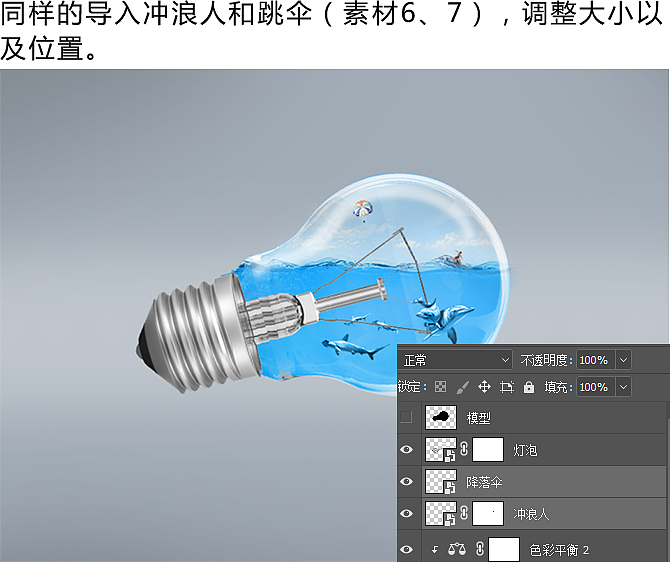Click the 不透明度 label
Screen dimensions: 670x562
pos(547,360)
